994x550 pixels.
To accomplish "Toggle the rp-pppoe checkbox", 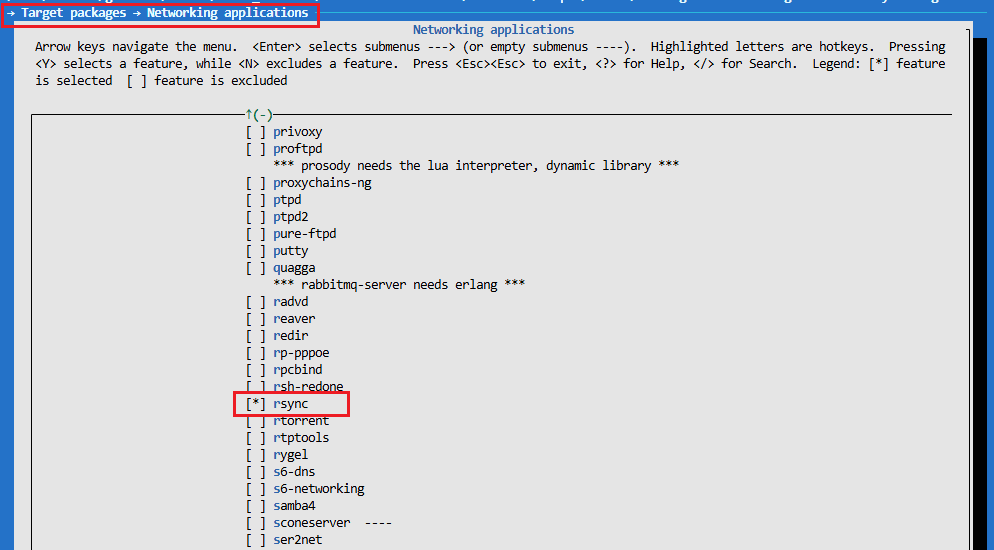I will 256,353.
